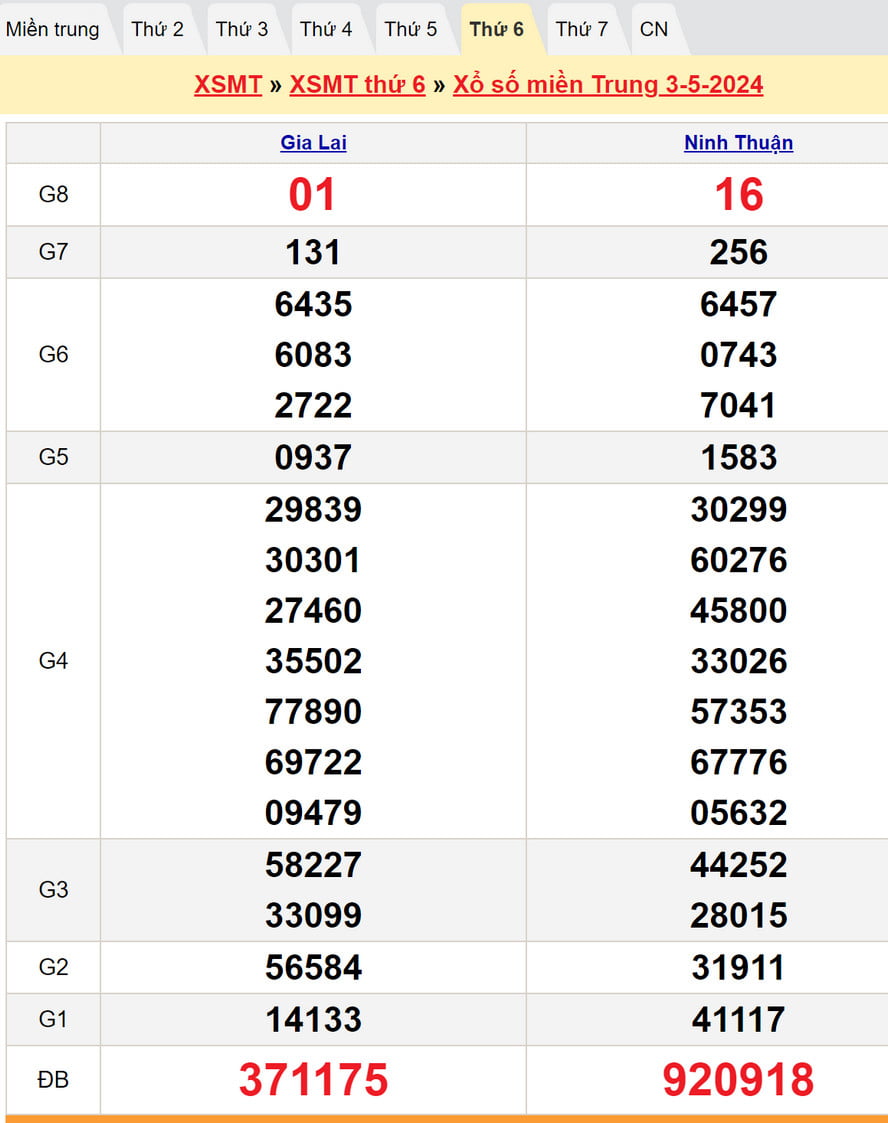Screen dimensions: 888x1123
Task: Select the red G8 number 01
Action: tap(312, 194)
